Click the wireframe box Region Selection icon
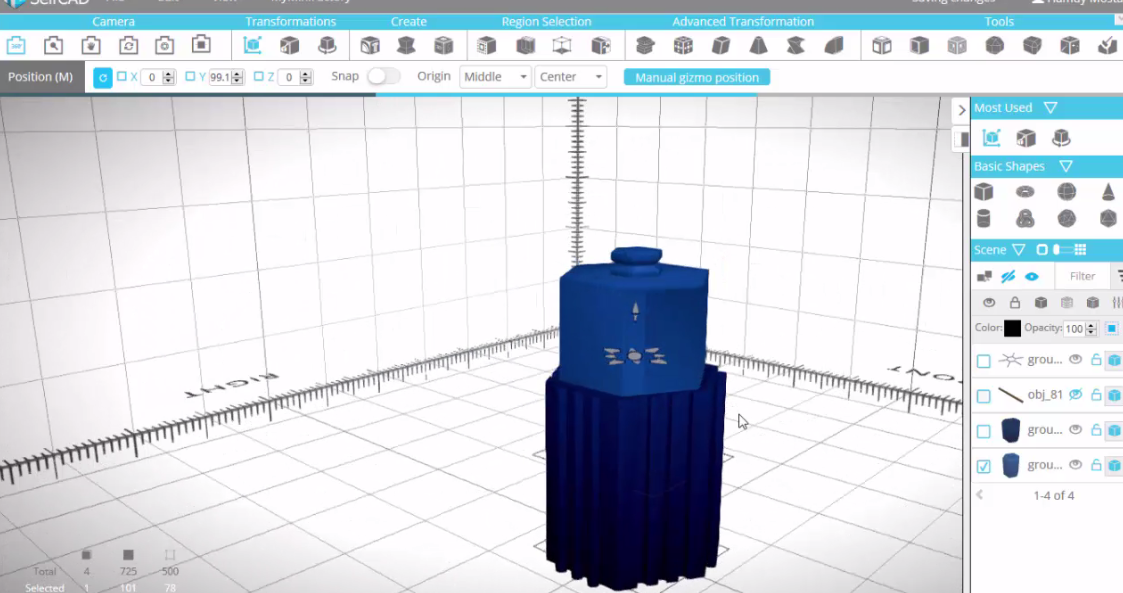The image size is (1123, 593). pyautogui.click(x=562, y=46)
